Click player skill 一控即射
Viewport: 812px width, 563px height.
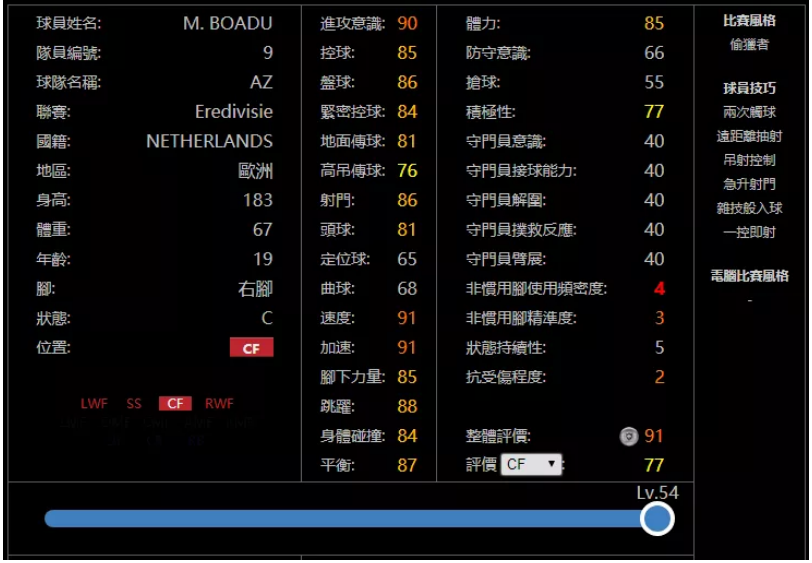749,233
